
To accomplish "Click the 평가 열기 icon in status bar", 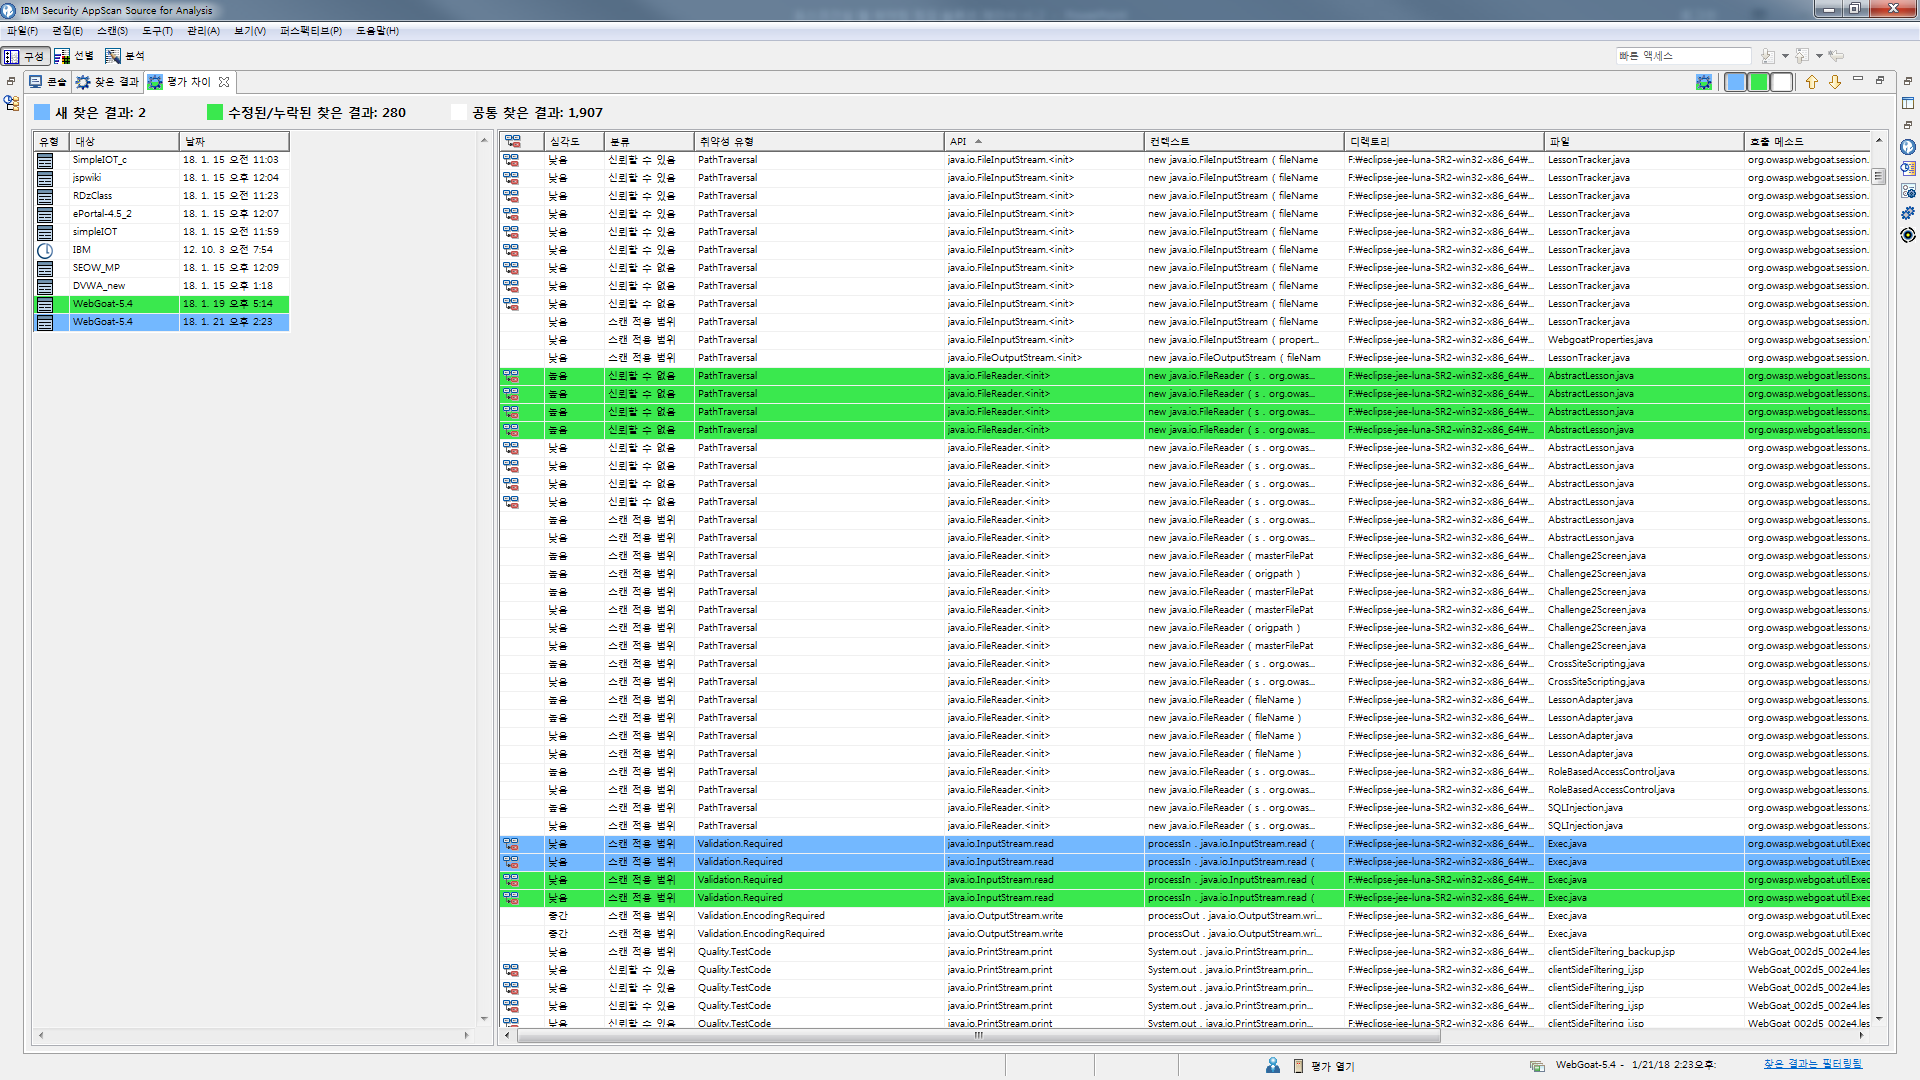I will pyautogui.click(x=1299, y=1066).
